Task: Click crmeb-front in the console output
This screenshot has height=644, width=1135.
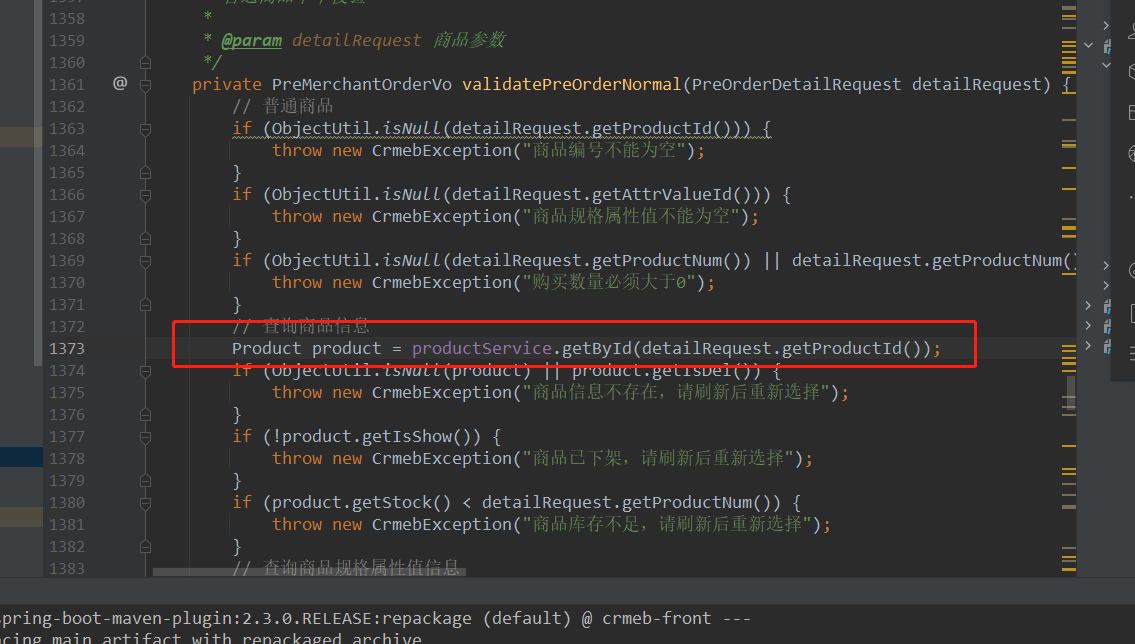Action: pyautogui.click(x=657, y=619)
